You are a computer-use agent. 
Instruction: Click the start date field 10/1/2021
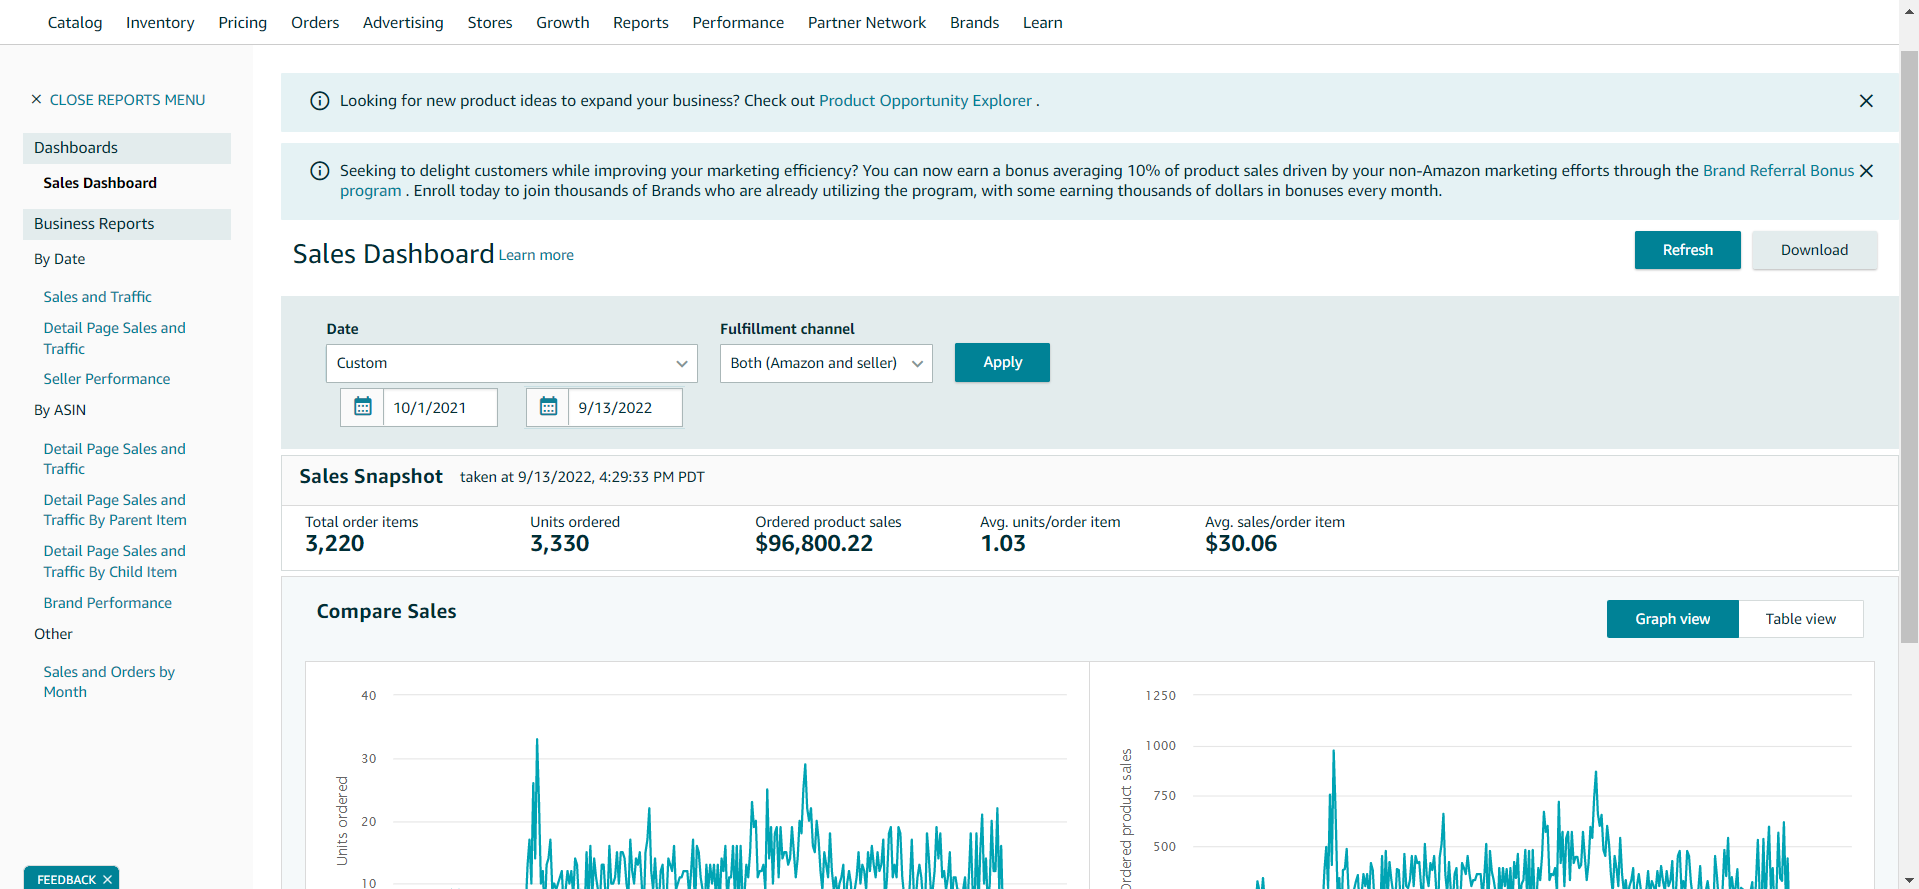(440, 407)
